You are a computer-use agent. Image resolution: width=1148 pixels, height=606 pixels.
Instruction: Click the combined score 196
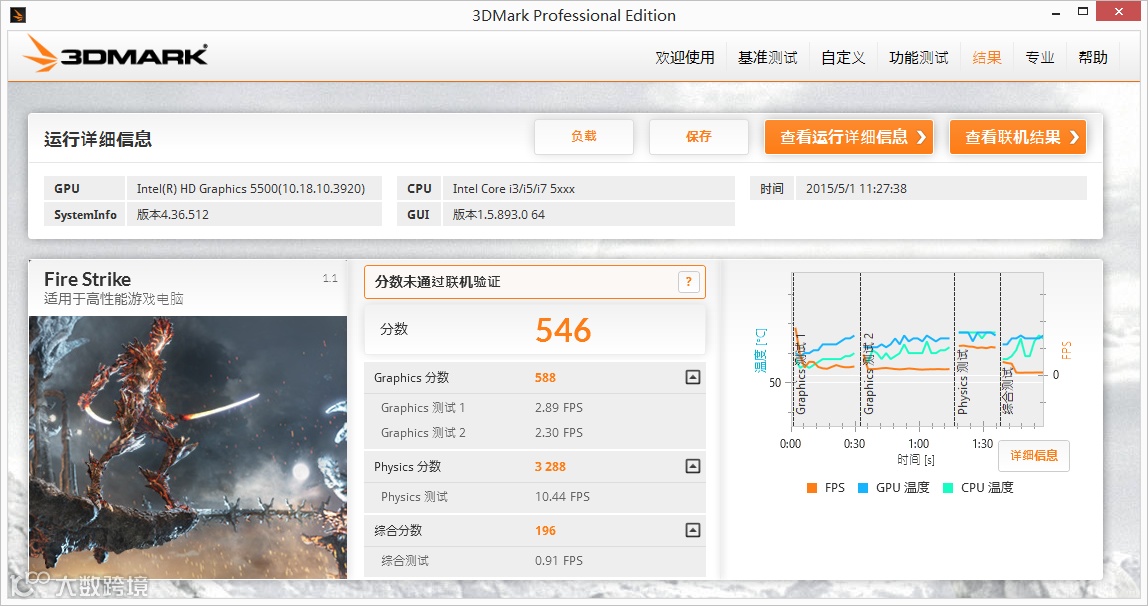point(545,531)
